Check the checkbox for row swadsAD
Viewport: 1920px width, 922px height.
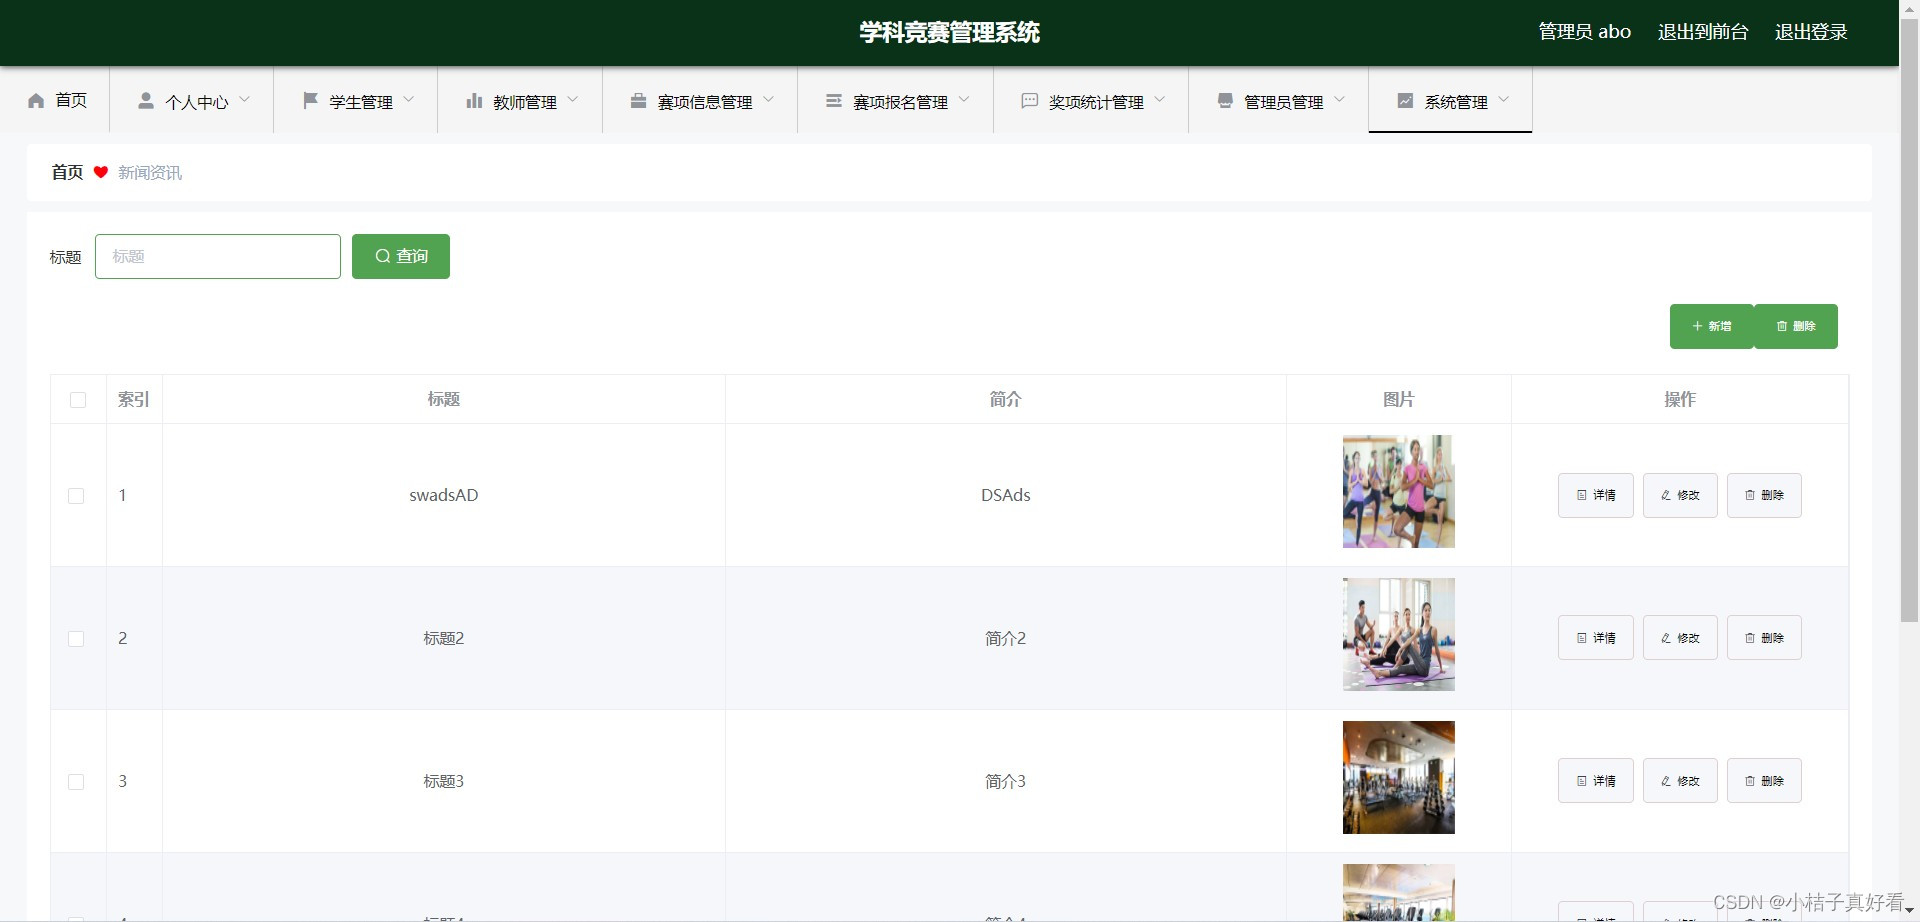click(x=76, y=496)
